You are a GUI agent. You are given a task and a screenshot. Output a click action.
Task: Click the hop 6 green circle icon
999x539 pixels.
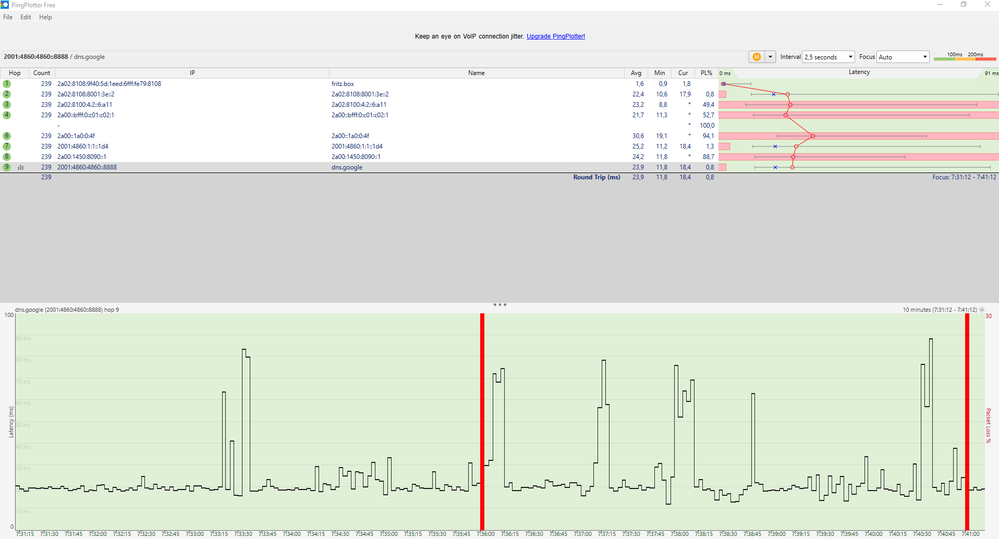pos(6,136)
